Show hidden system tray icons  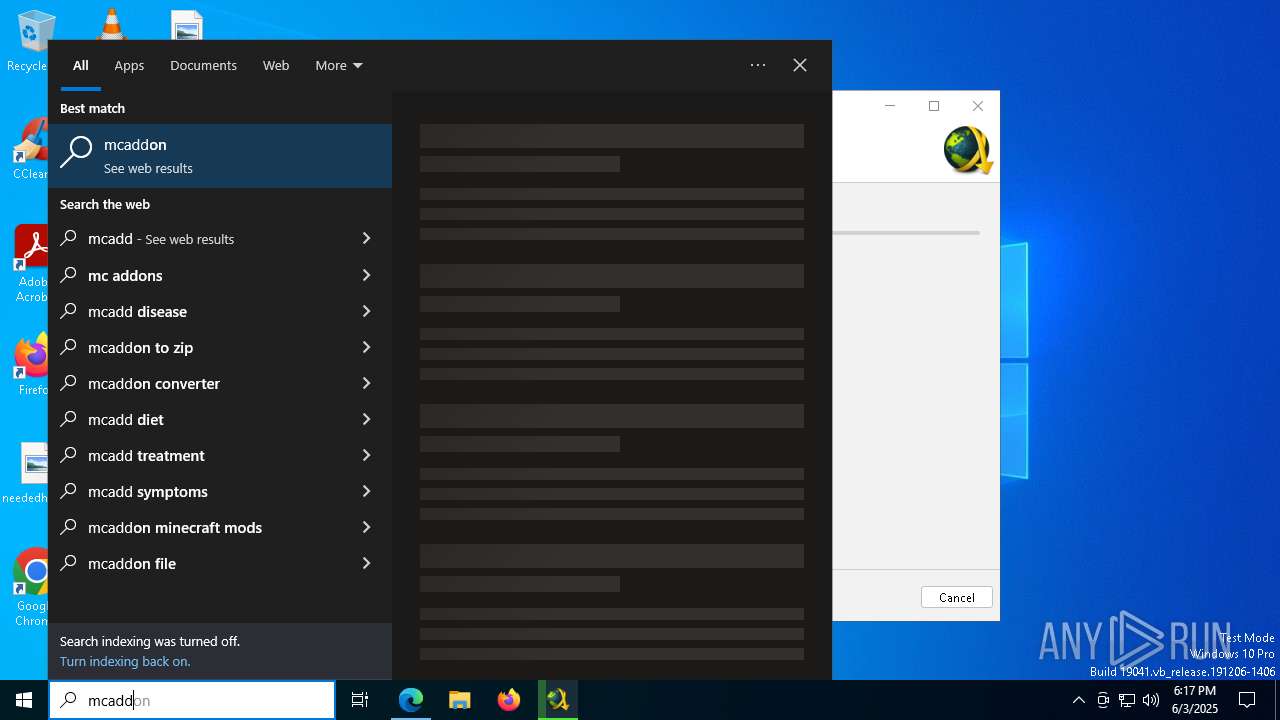[x=1078, y=700]
